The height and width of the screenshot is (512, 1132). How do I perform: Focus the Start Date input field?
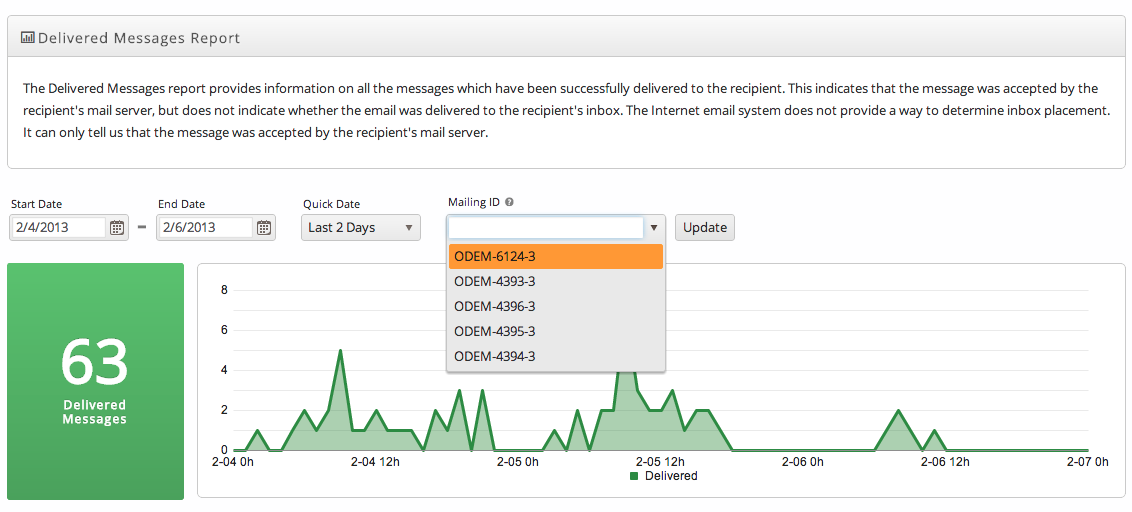pos(58,227)
